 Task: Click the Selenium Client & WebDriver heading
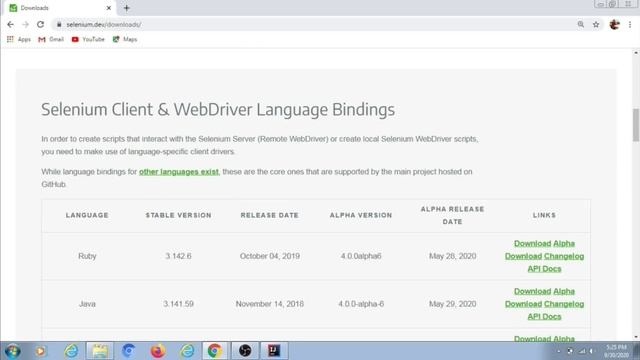(218, 110)
